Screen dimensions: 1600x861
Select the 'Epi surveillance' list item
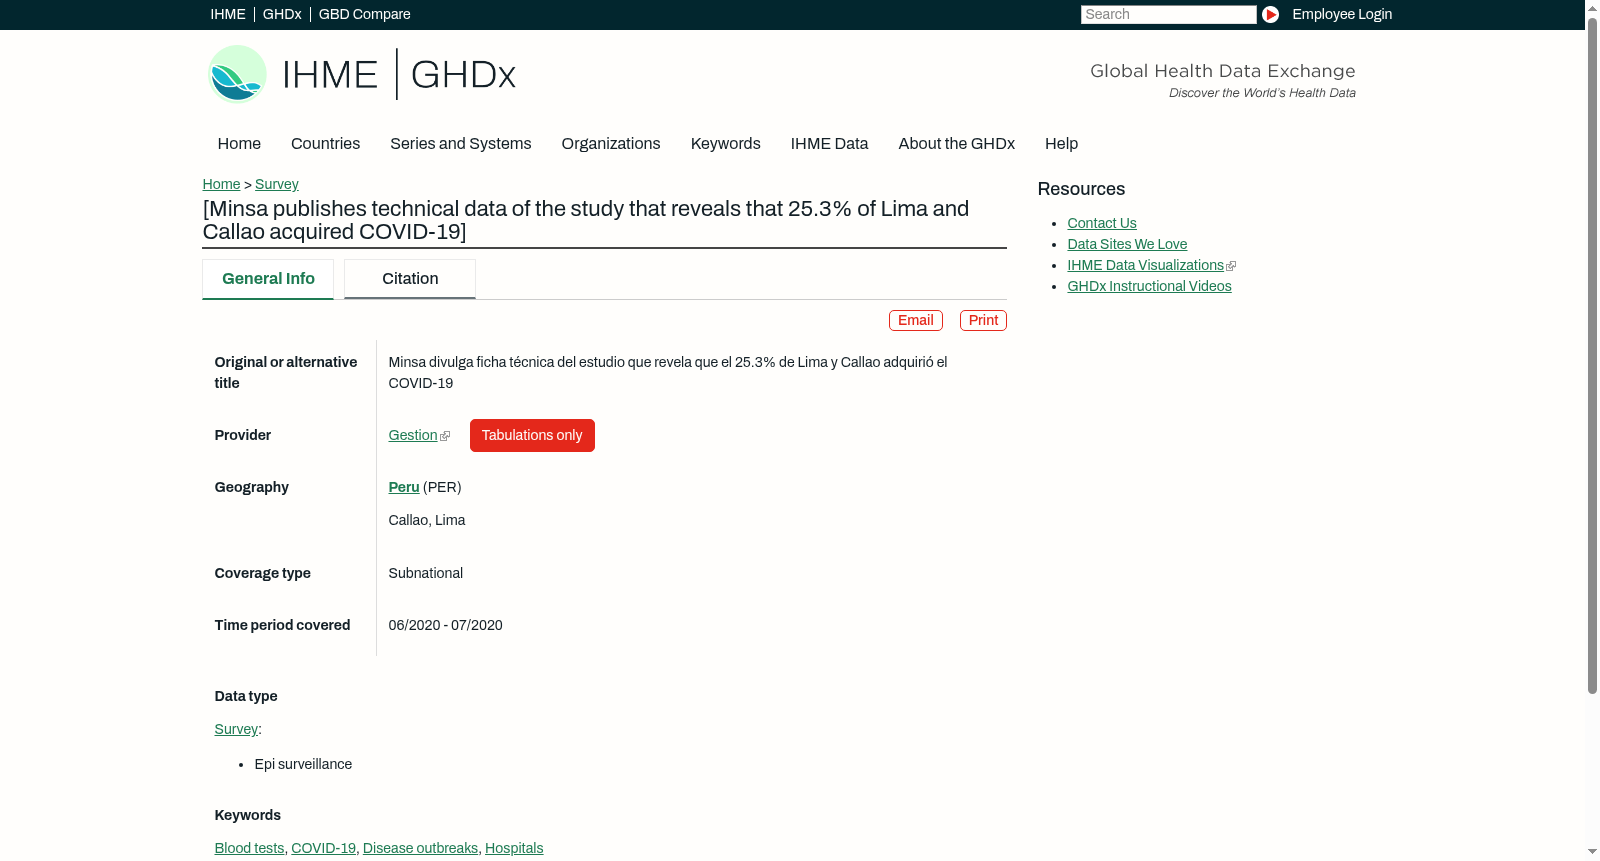(x=303, y=764)
